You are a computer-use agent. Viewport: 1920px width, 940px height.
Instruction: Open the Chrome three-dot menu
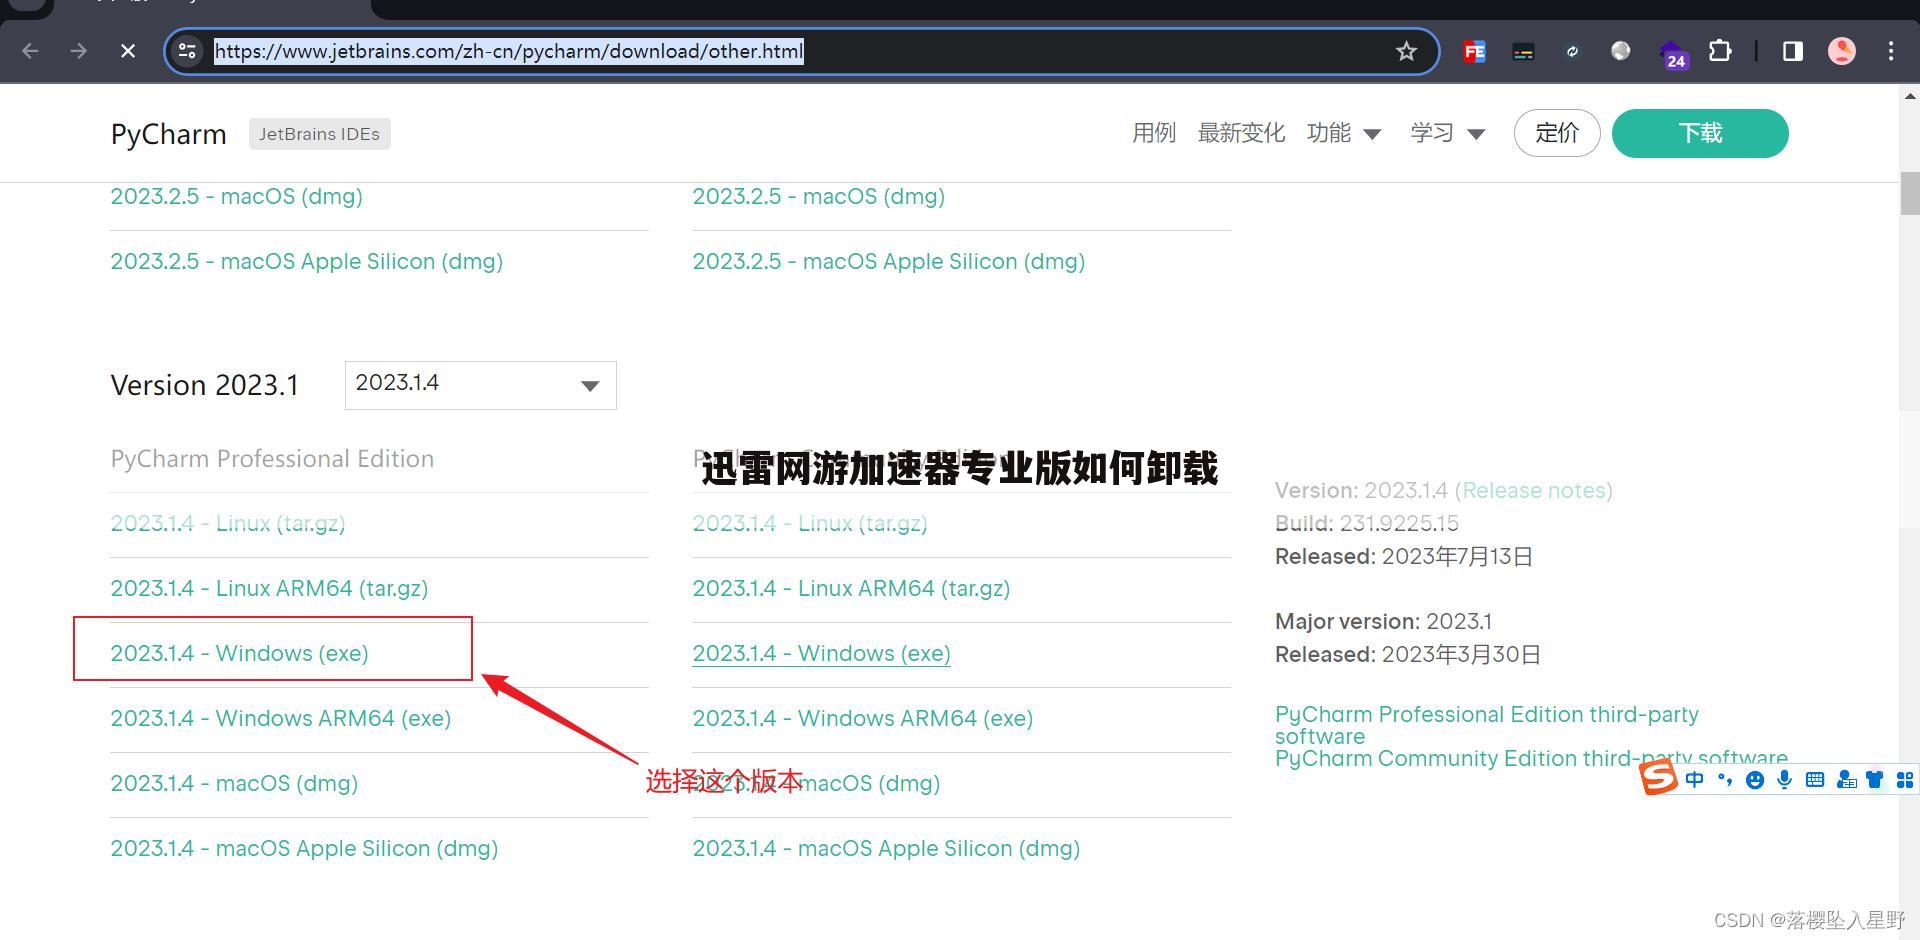[x=1890, y=51]
